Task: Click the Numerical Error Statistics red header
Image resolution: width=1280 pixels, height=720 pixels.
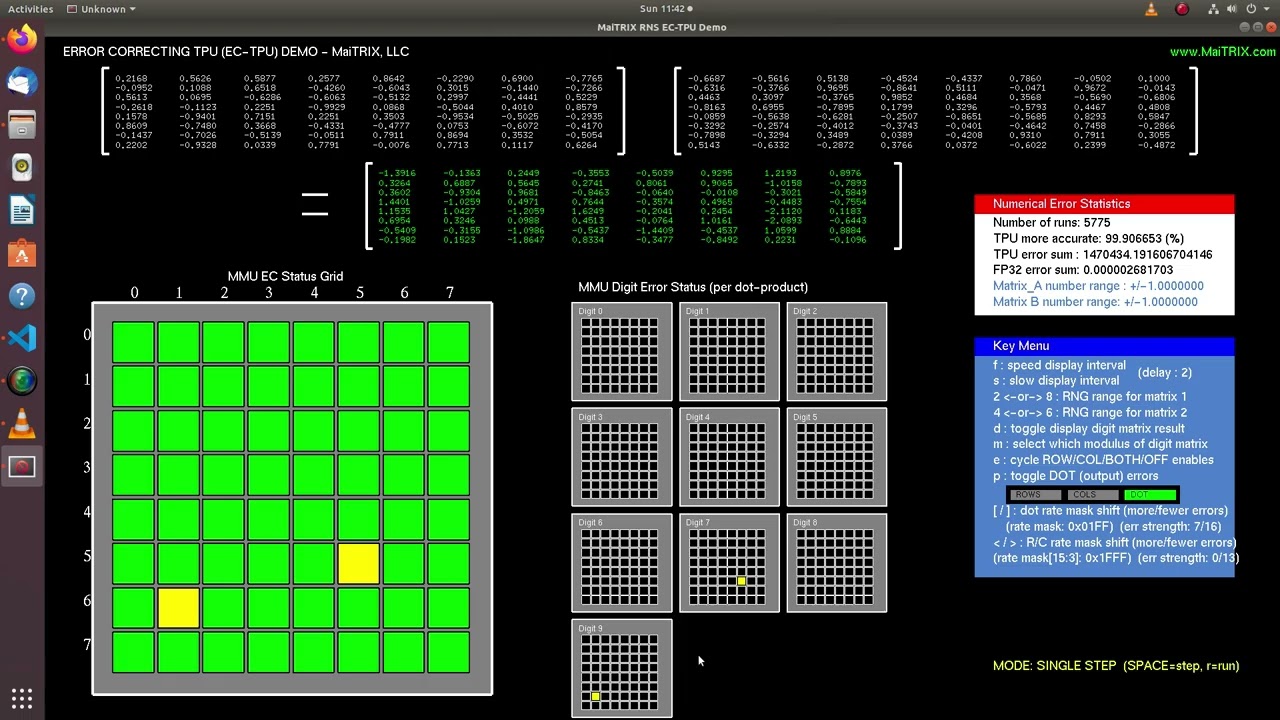Action: [x=1105, y=204]
